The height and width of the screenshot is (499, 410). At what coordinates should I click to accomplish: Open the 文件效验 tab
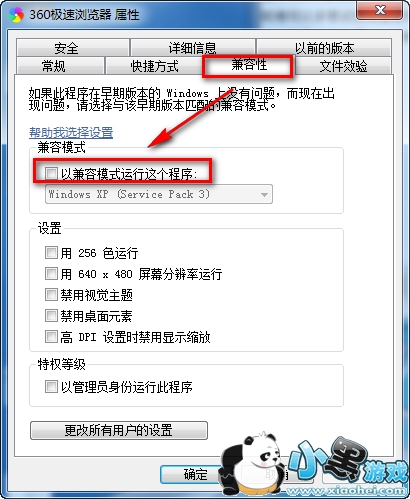tap(343, 66)
